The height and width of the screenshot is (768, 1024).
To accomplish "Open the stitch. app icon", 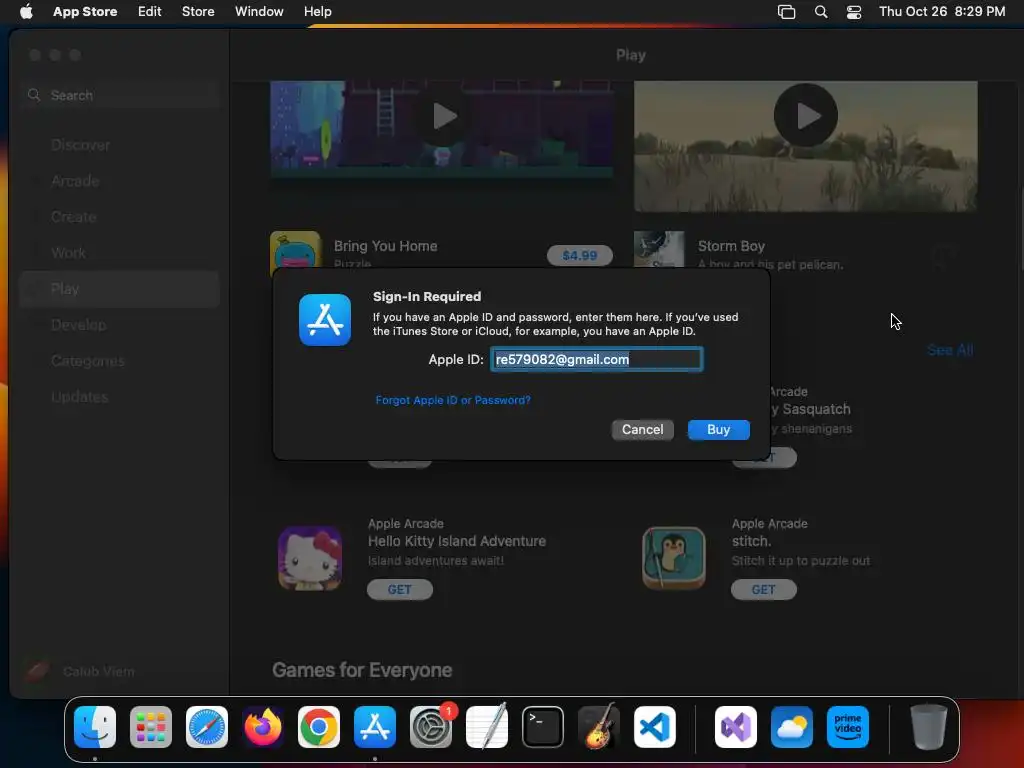I will [x=674, y=558].
